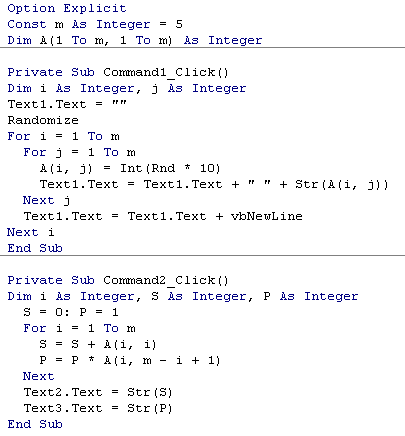This screenshot has height=436, width=405.
Task: Click the outer For i loop line
Action: [x=63, y=136]
